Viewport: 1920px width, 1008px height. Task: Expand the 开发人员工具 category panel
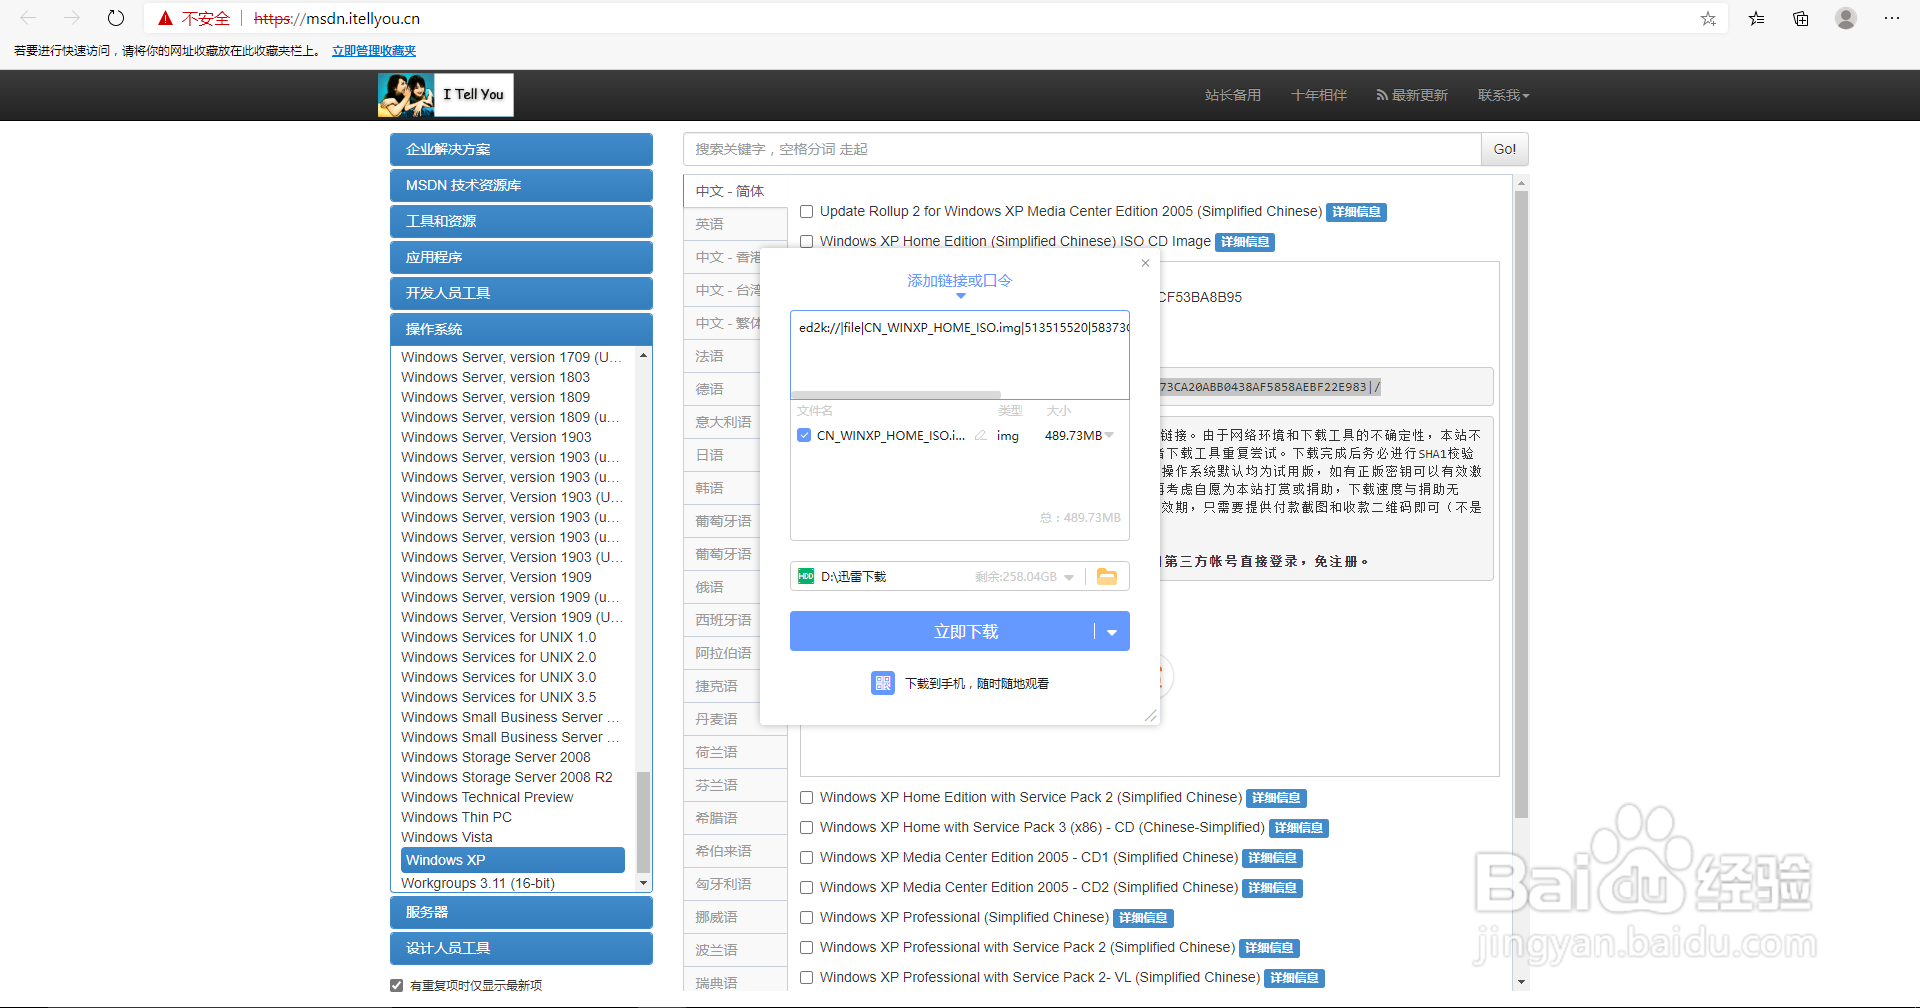pos(521,293)
